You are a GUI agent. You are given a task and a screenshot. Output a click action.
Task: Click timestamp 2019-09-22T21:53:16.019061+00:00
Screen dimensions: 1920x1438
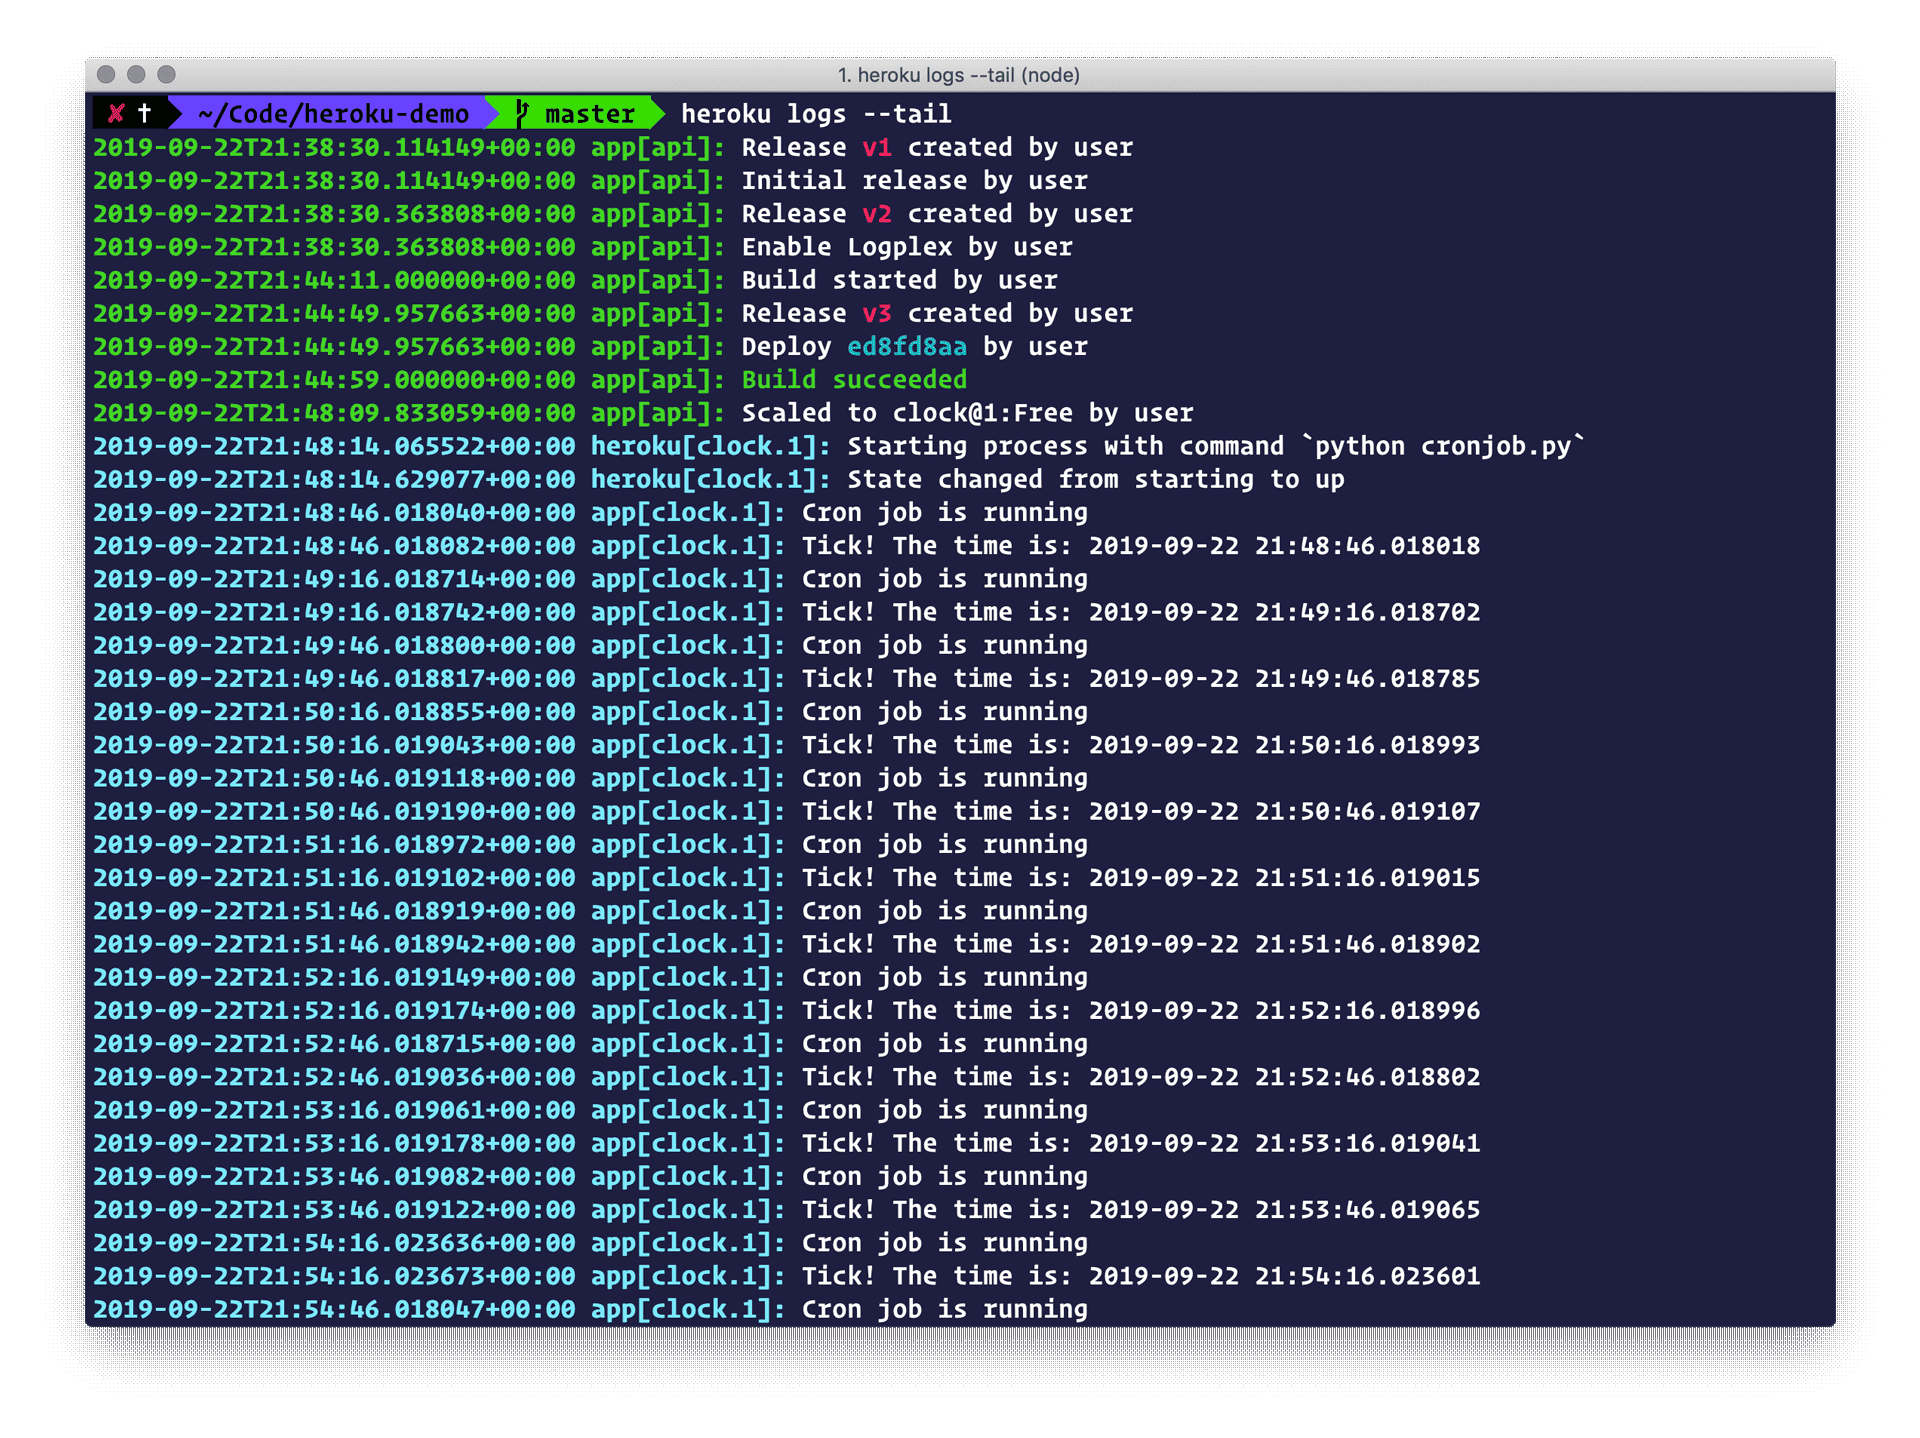(334, 1110)
